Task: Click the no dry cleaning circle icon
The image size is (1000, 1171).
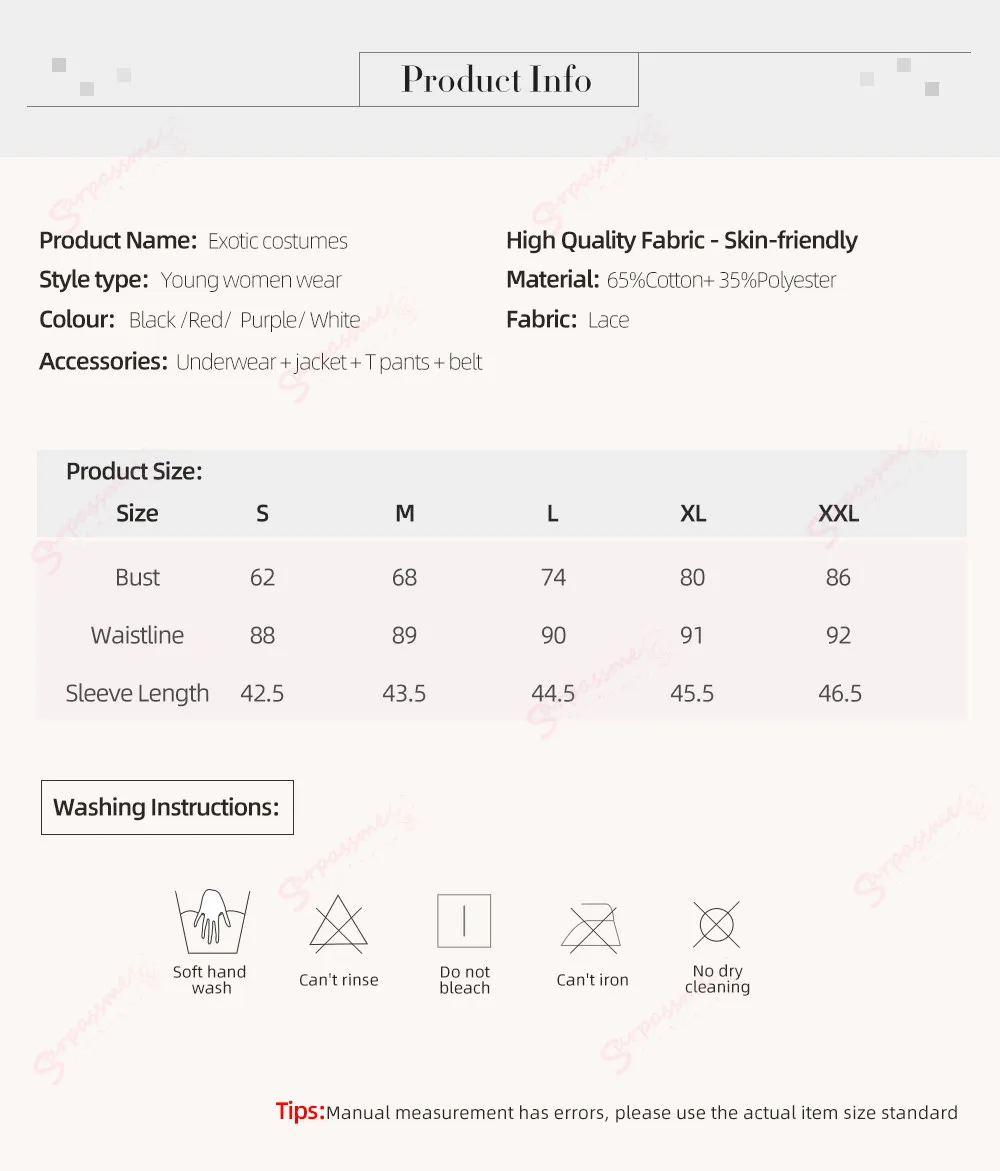Action: coord(716,924)
